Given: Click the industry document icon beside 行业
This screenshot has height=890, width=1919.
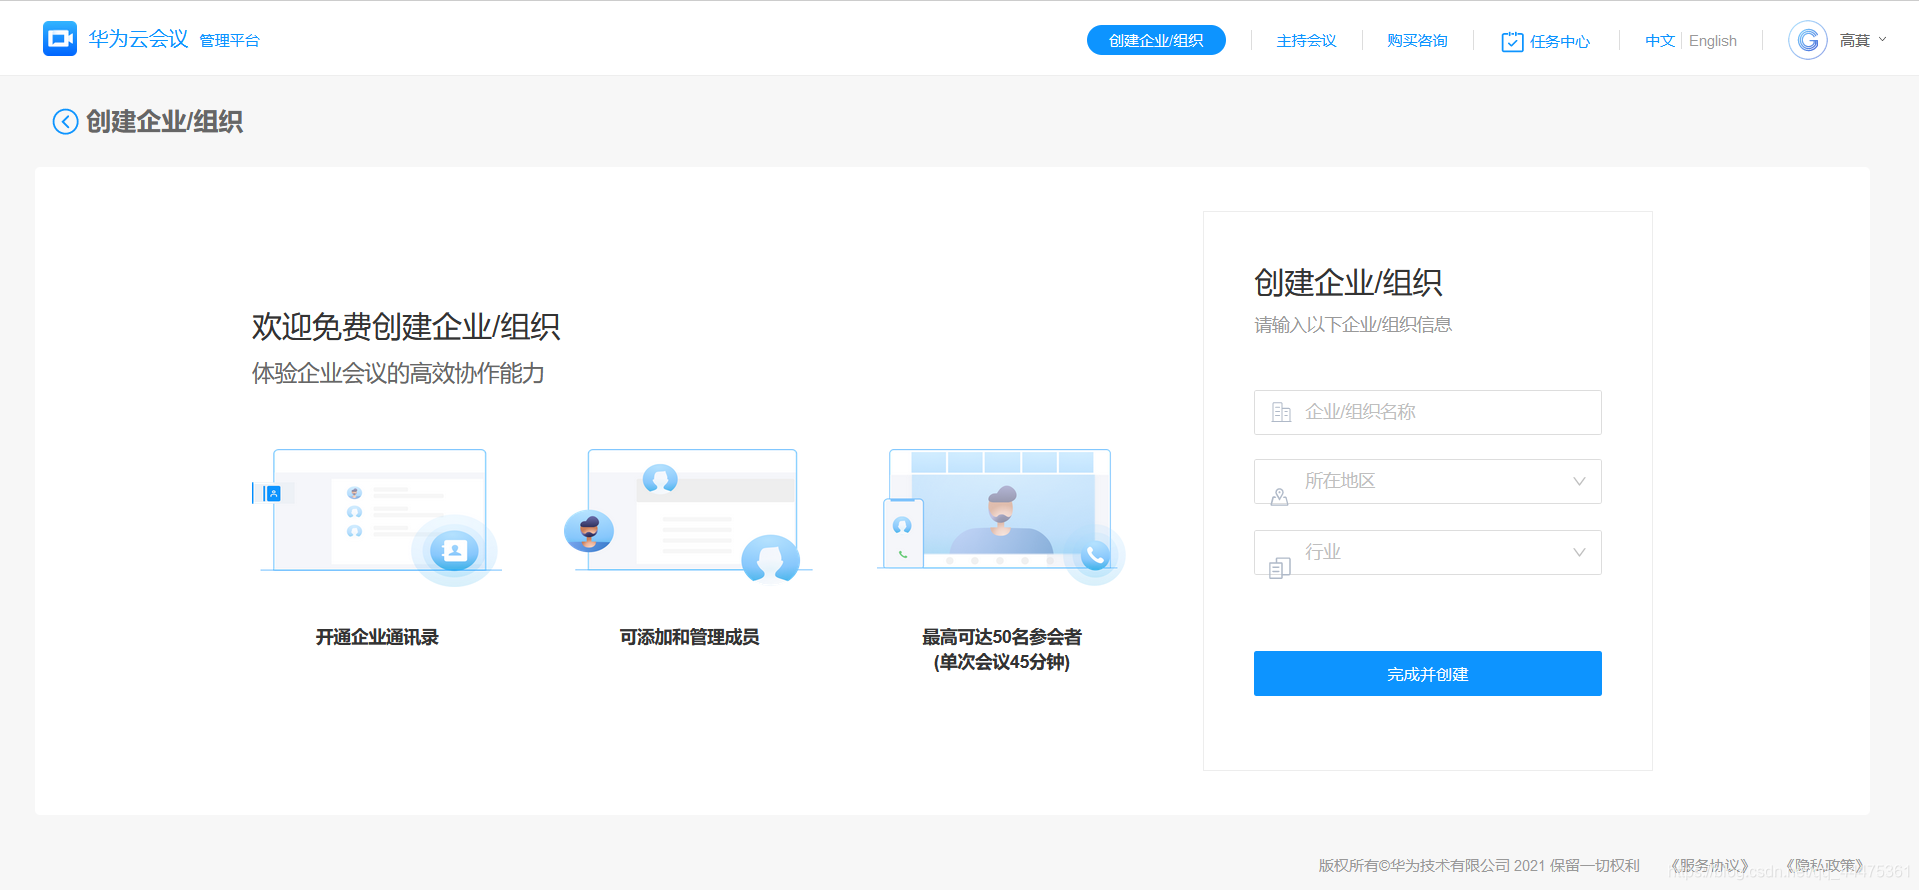Looking at the screenshot, I should (x=1279, y=568).
